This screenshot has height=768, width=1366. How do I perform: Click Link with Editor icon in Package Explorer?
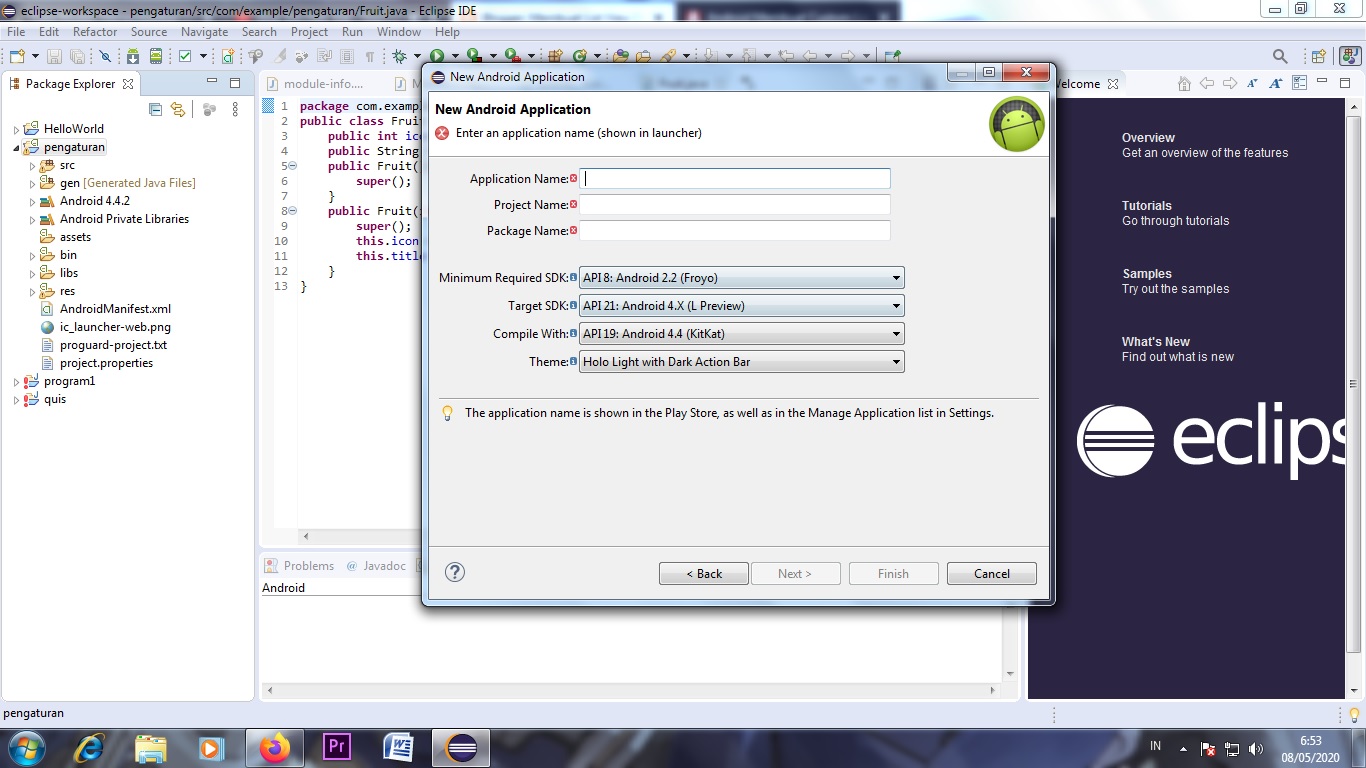178,109
